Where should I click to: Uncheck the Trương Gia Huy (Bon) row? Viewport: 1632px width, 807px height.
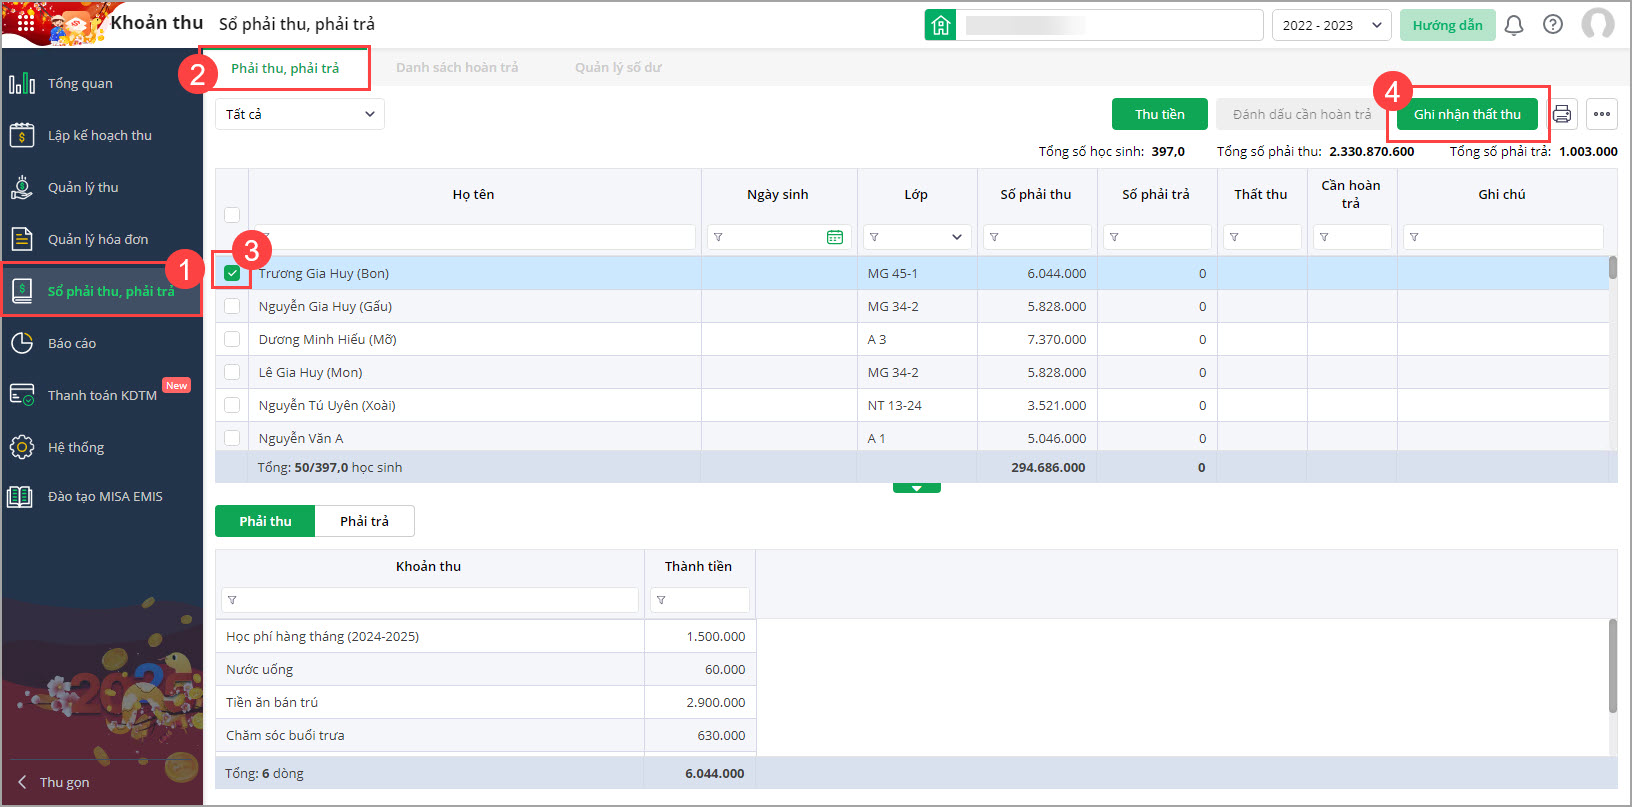232,273
